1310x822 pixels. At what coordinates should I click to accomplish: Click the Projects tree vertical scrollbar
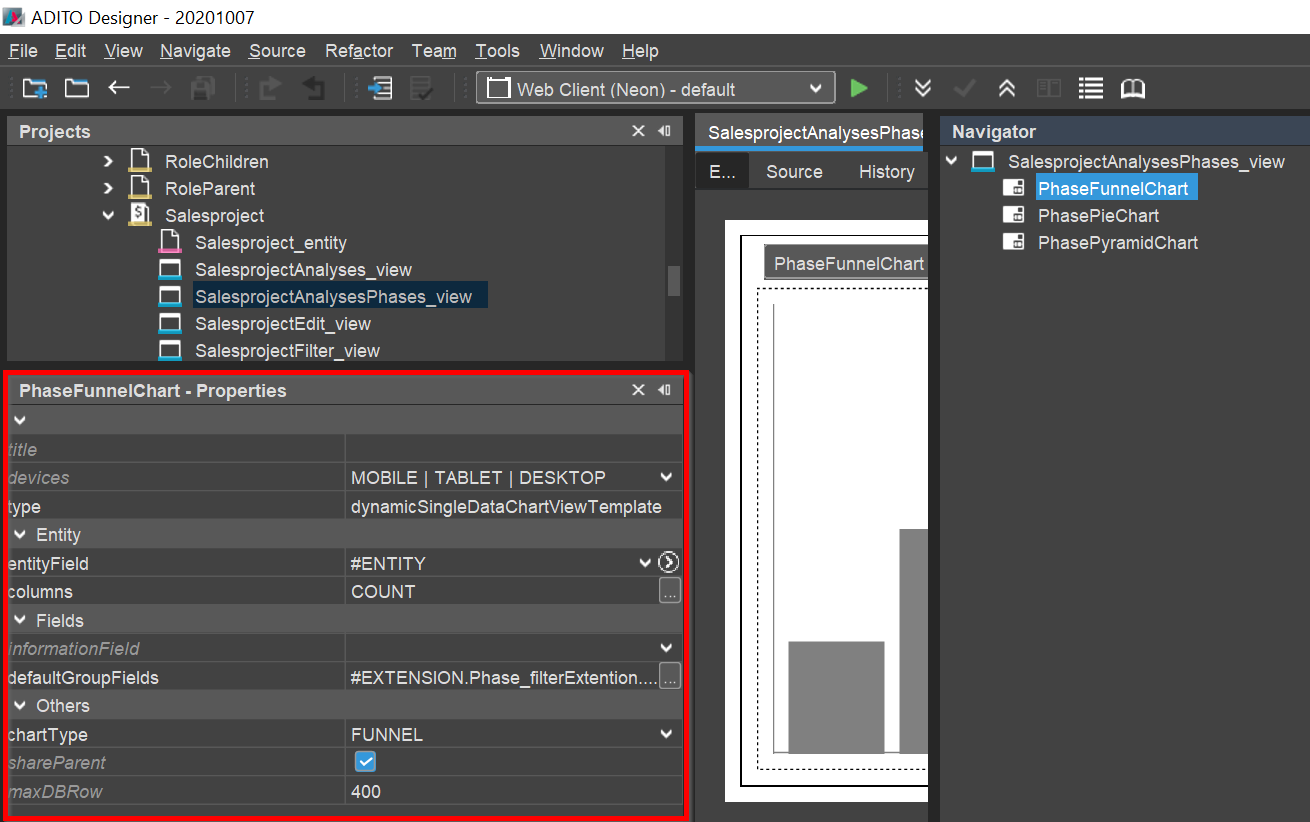674,280
